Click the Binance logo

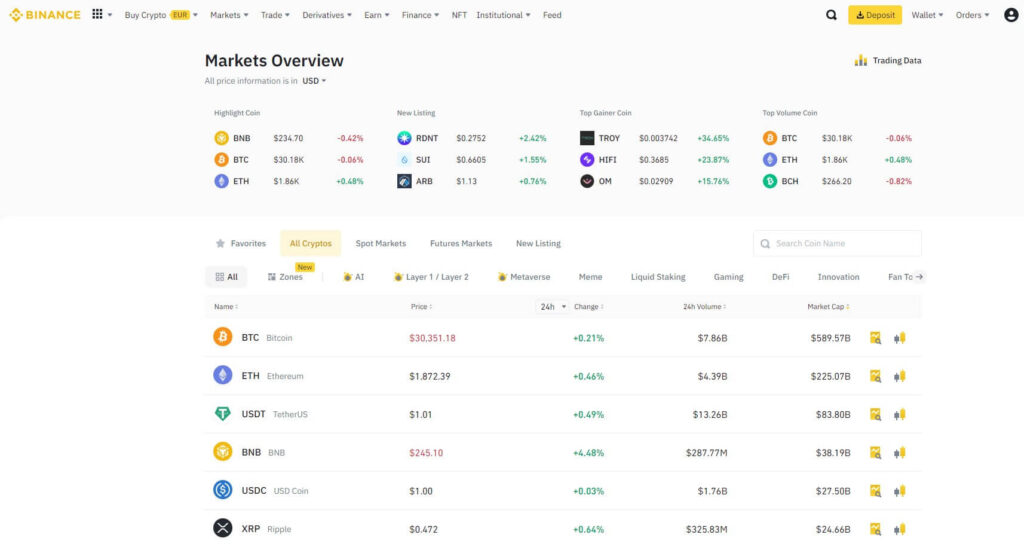(x=45, y=14)
